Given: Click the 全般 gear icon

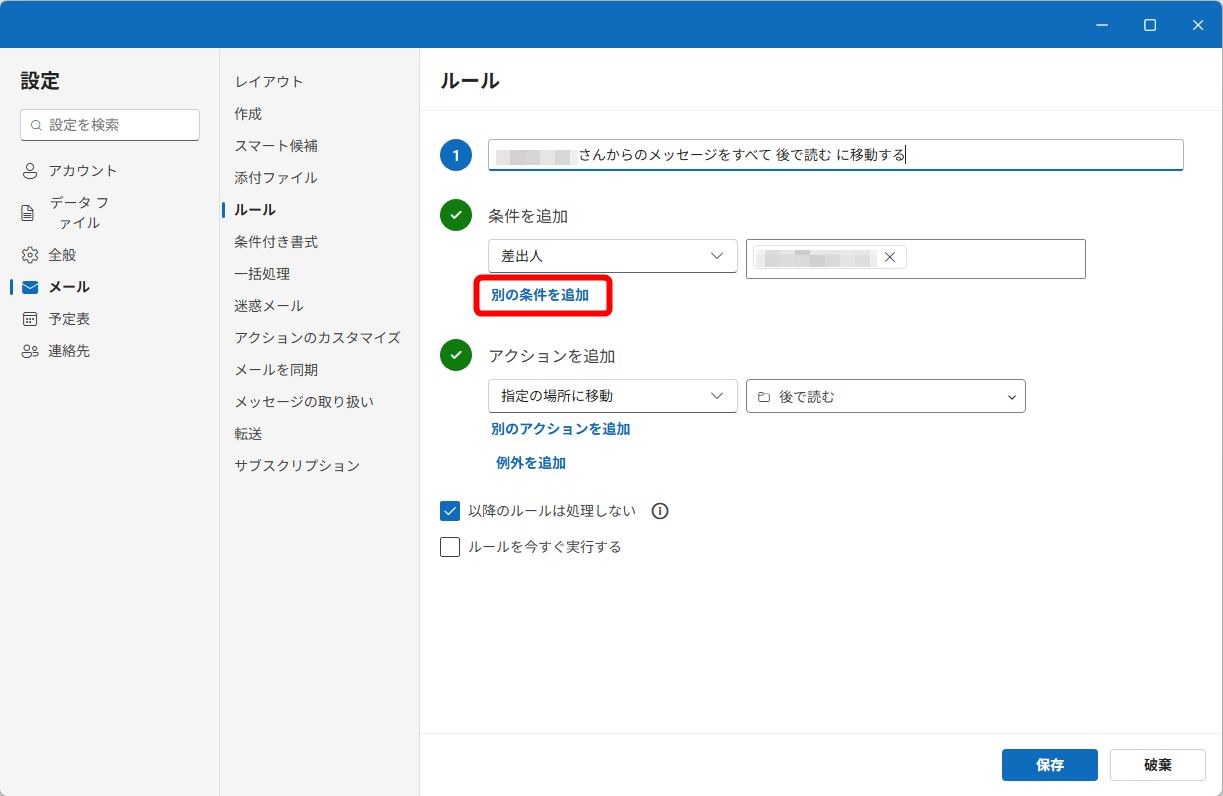Looking at the screenshot, I should [30, 255].
